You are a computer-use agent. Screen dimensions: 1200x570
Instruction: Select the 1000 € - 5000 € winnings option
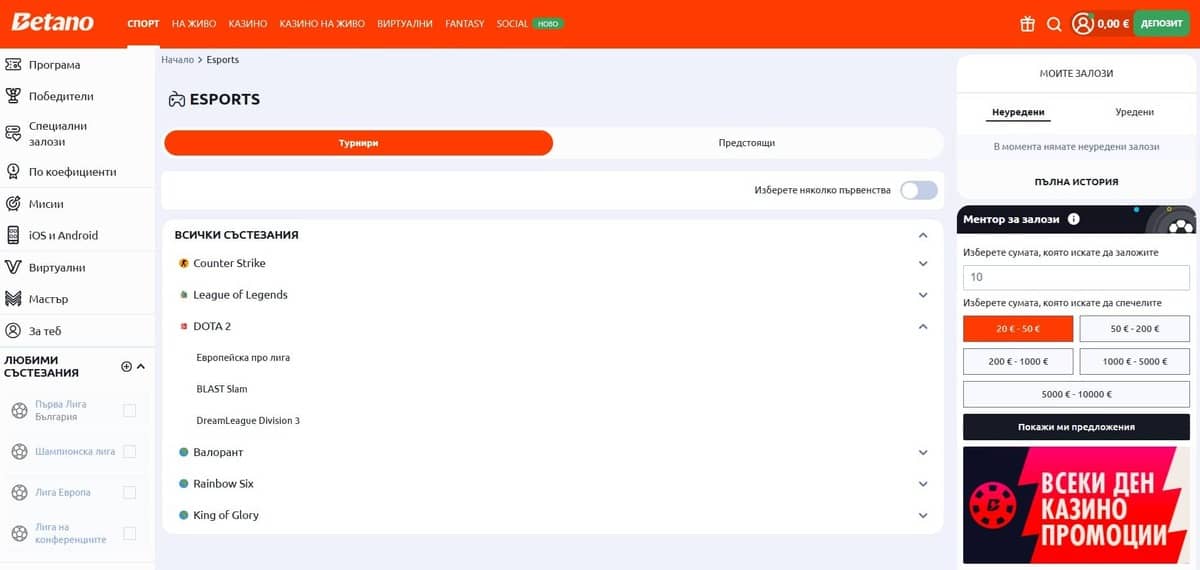(1135, 361)
